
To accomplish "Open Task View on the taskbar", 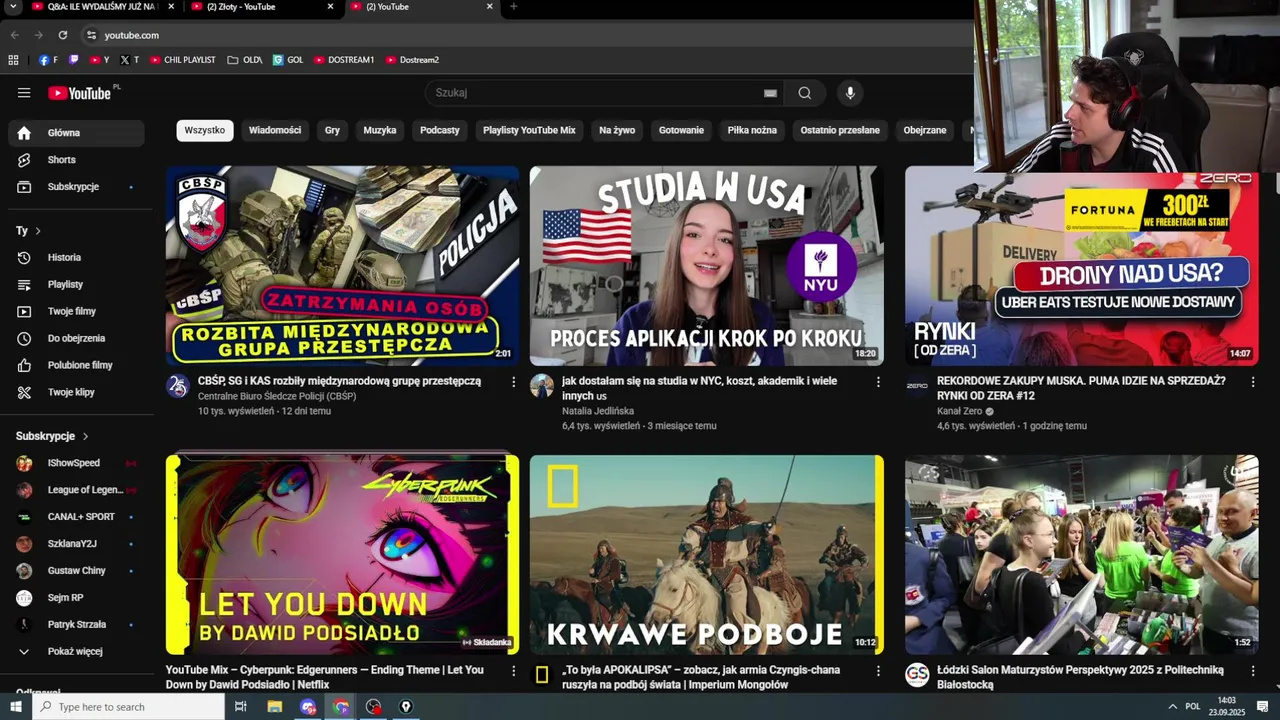I will (x=241, y=707).
